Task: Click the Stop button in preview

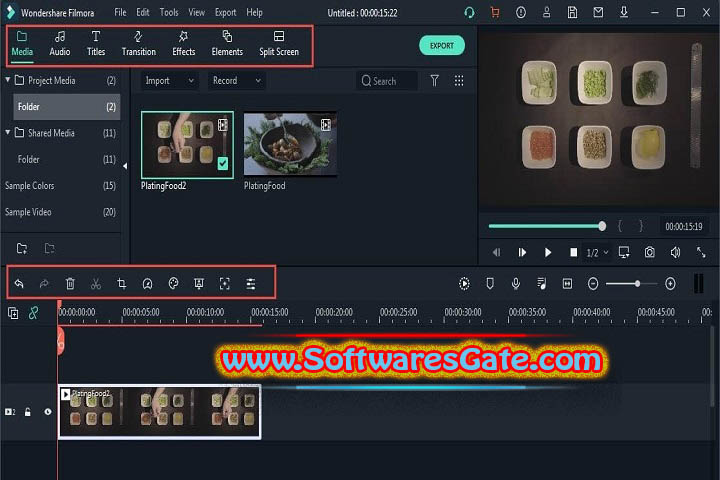Action: 574,252
